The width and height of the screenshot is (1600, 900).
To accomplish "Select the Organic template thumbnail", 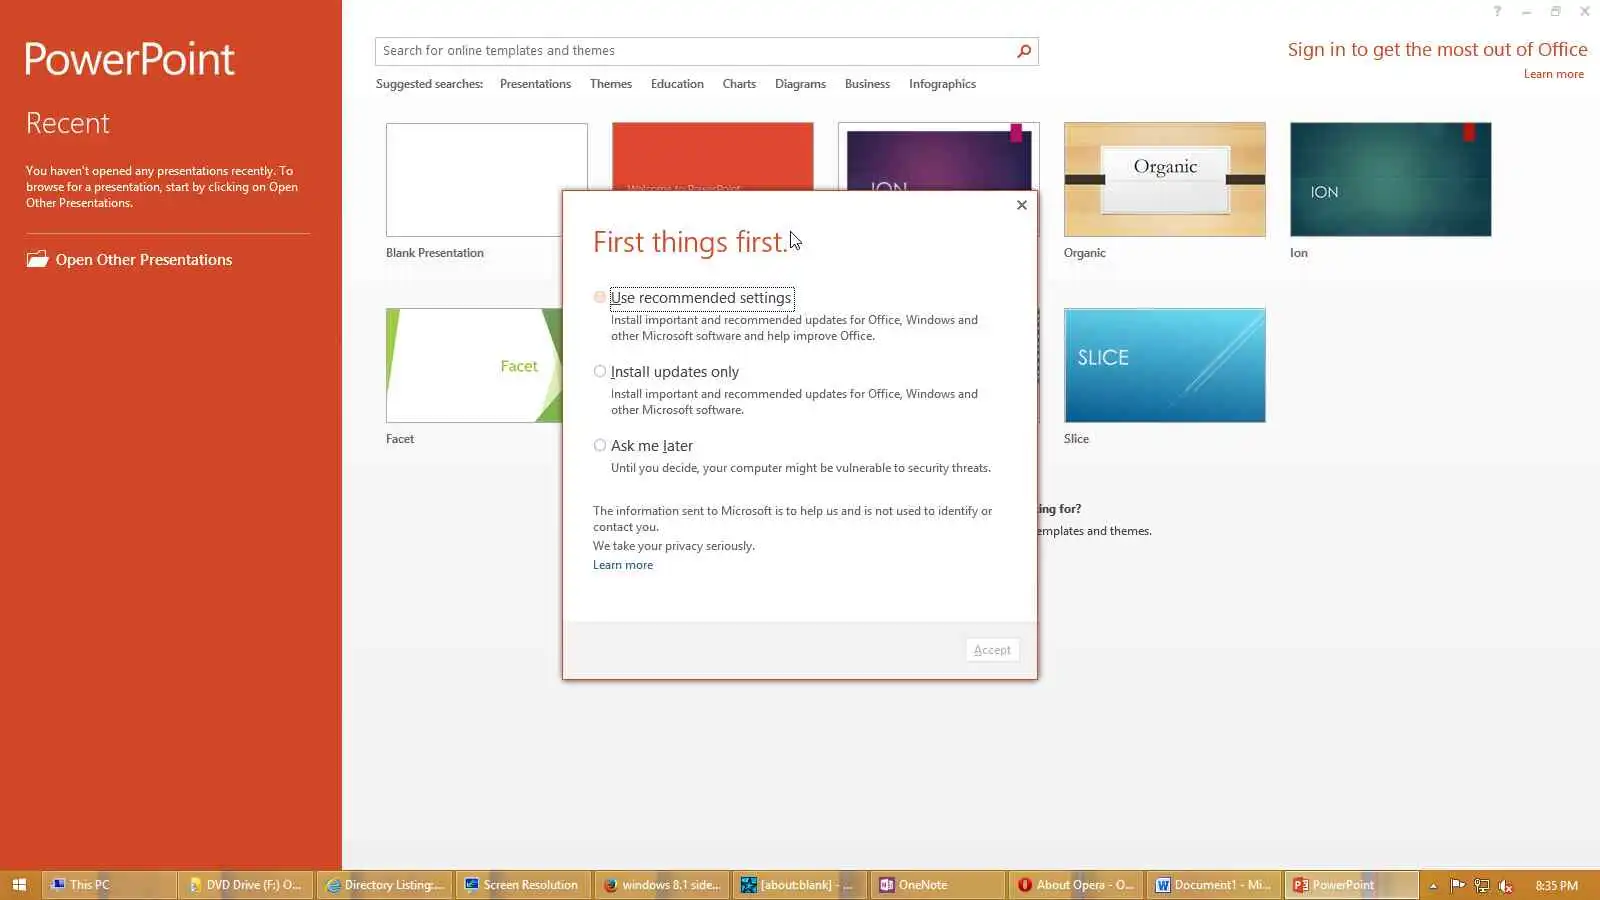I will 1165,180.
